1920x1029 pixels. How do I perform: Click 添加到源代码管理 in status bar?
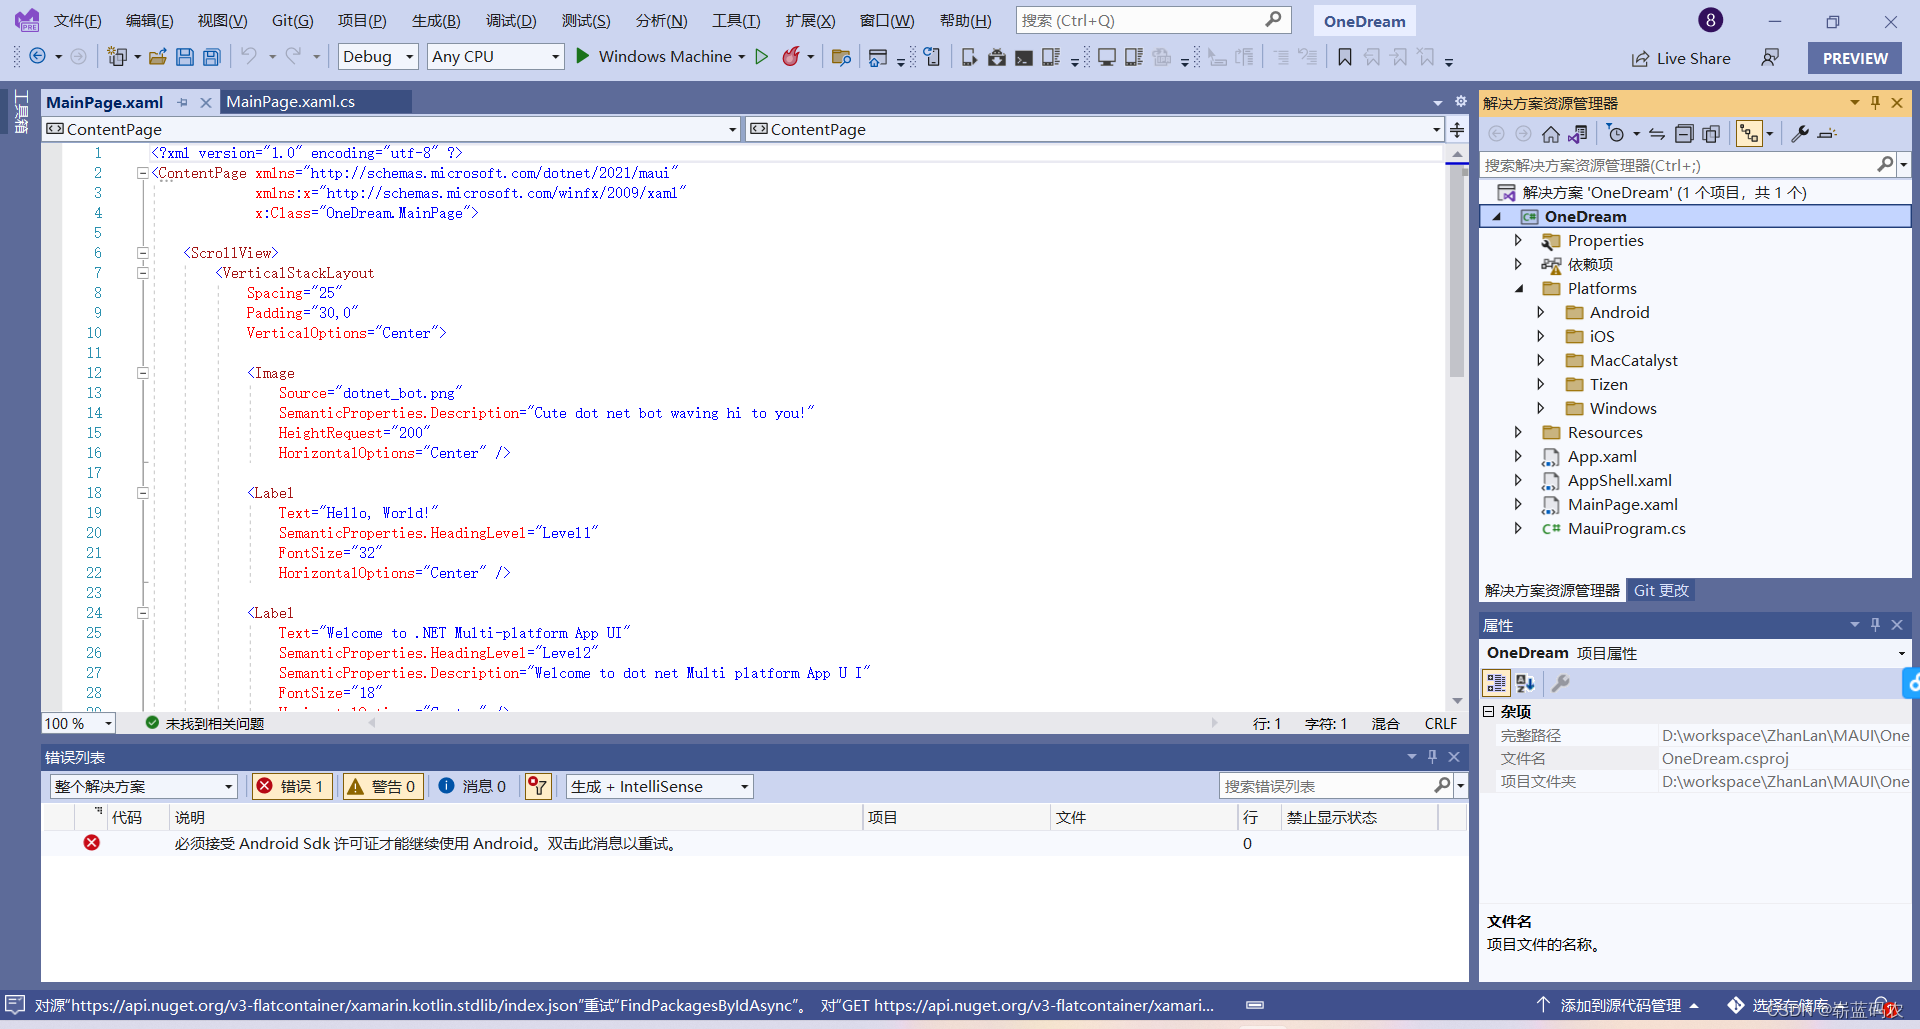1620,1006
